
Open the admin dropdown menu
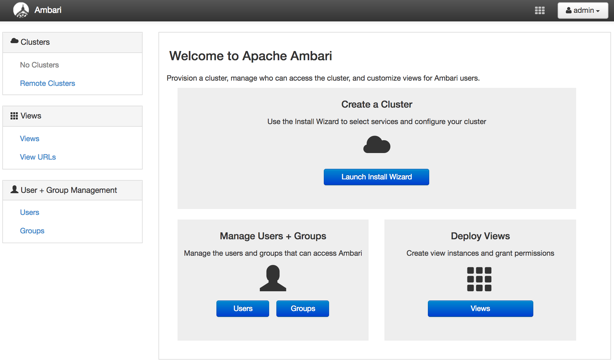pyautogui.click(x=583, y=11)
